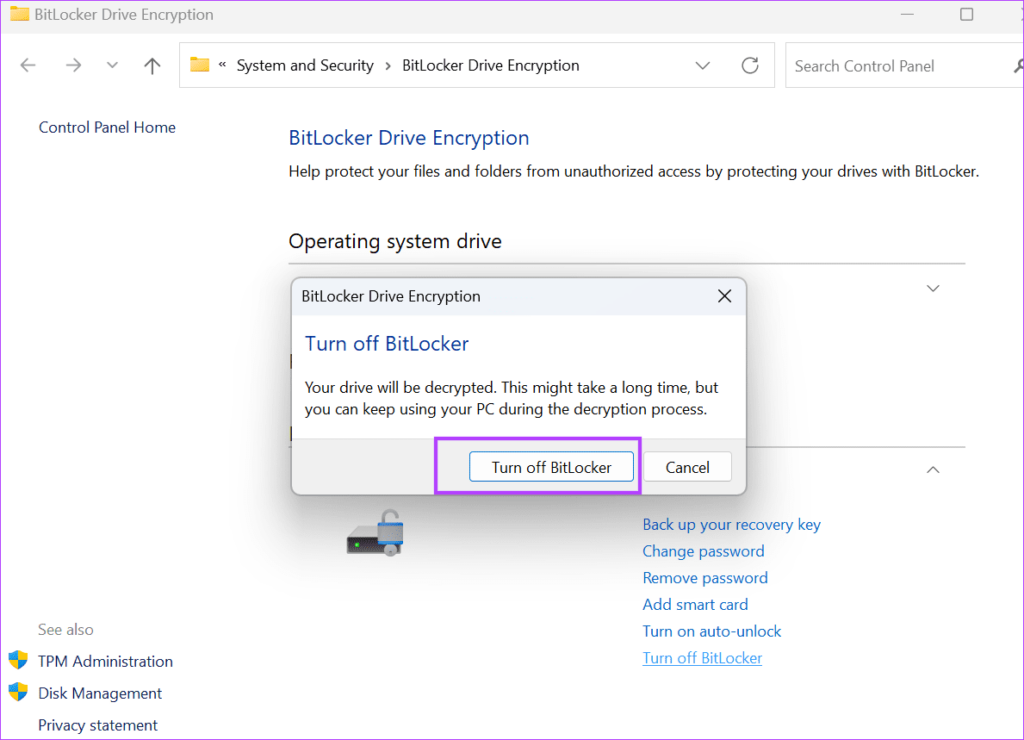This screenshot has height=740, width=1024.
Task: Confirm with the Turn off BitLocker button
Action: coord(551,466)
